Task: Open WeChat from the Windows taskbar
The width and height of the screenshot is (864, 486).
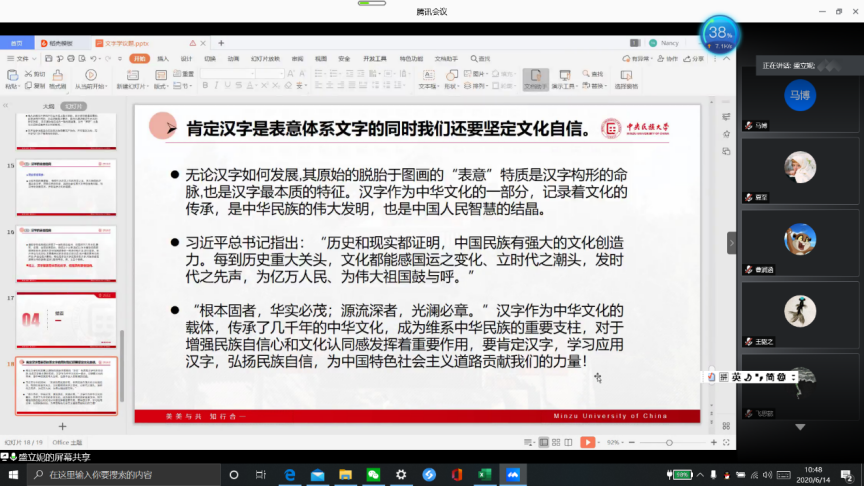Action: coord(373,474)
